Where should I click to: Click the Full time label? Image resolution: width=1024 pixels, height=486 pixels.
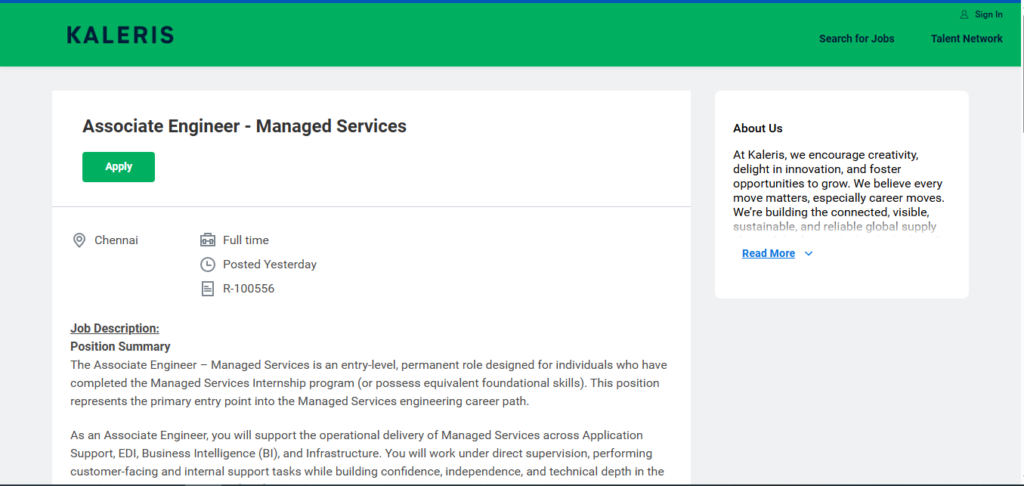point(246,240)
